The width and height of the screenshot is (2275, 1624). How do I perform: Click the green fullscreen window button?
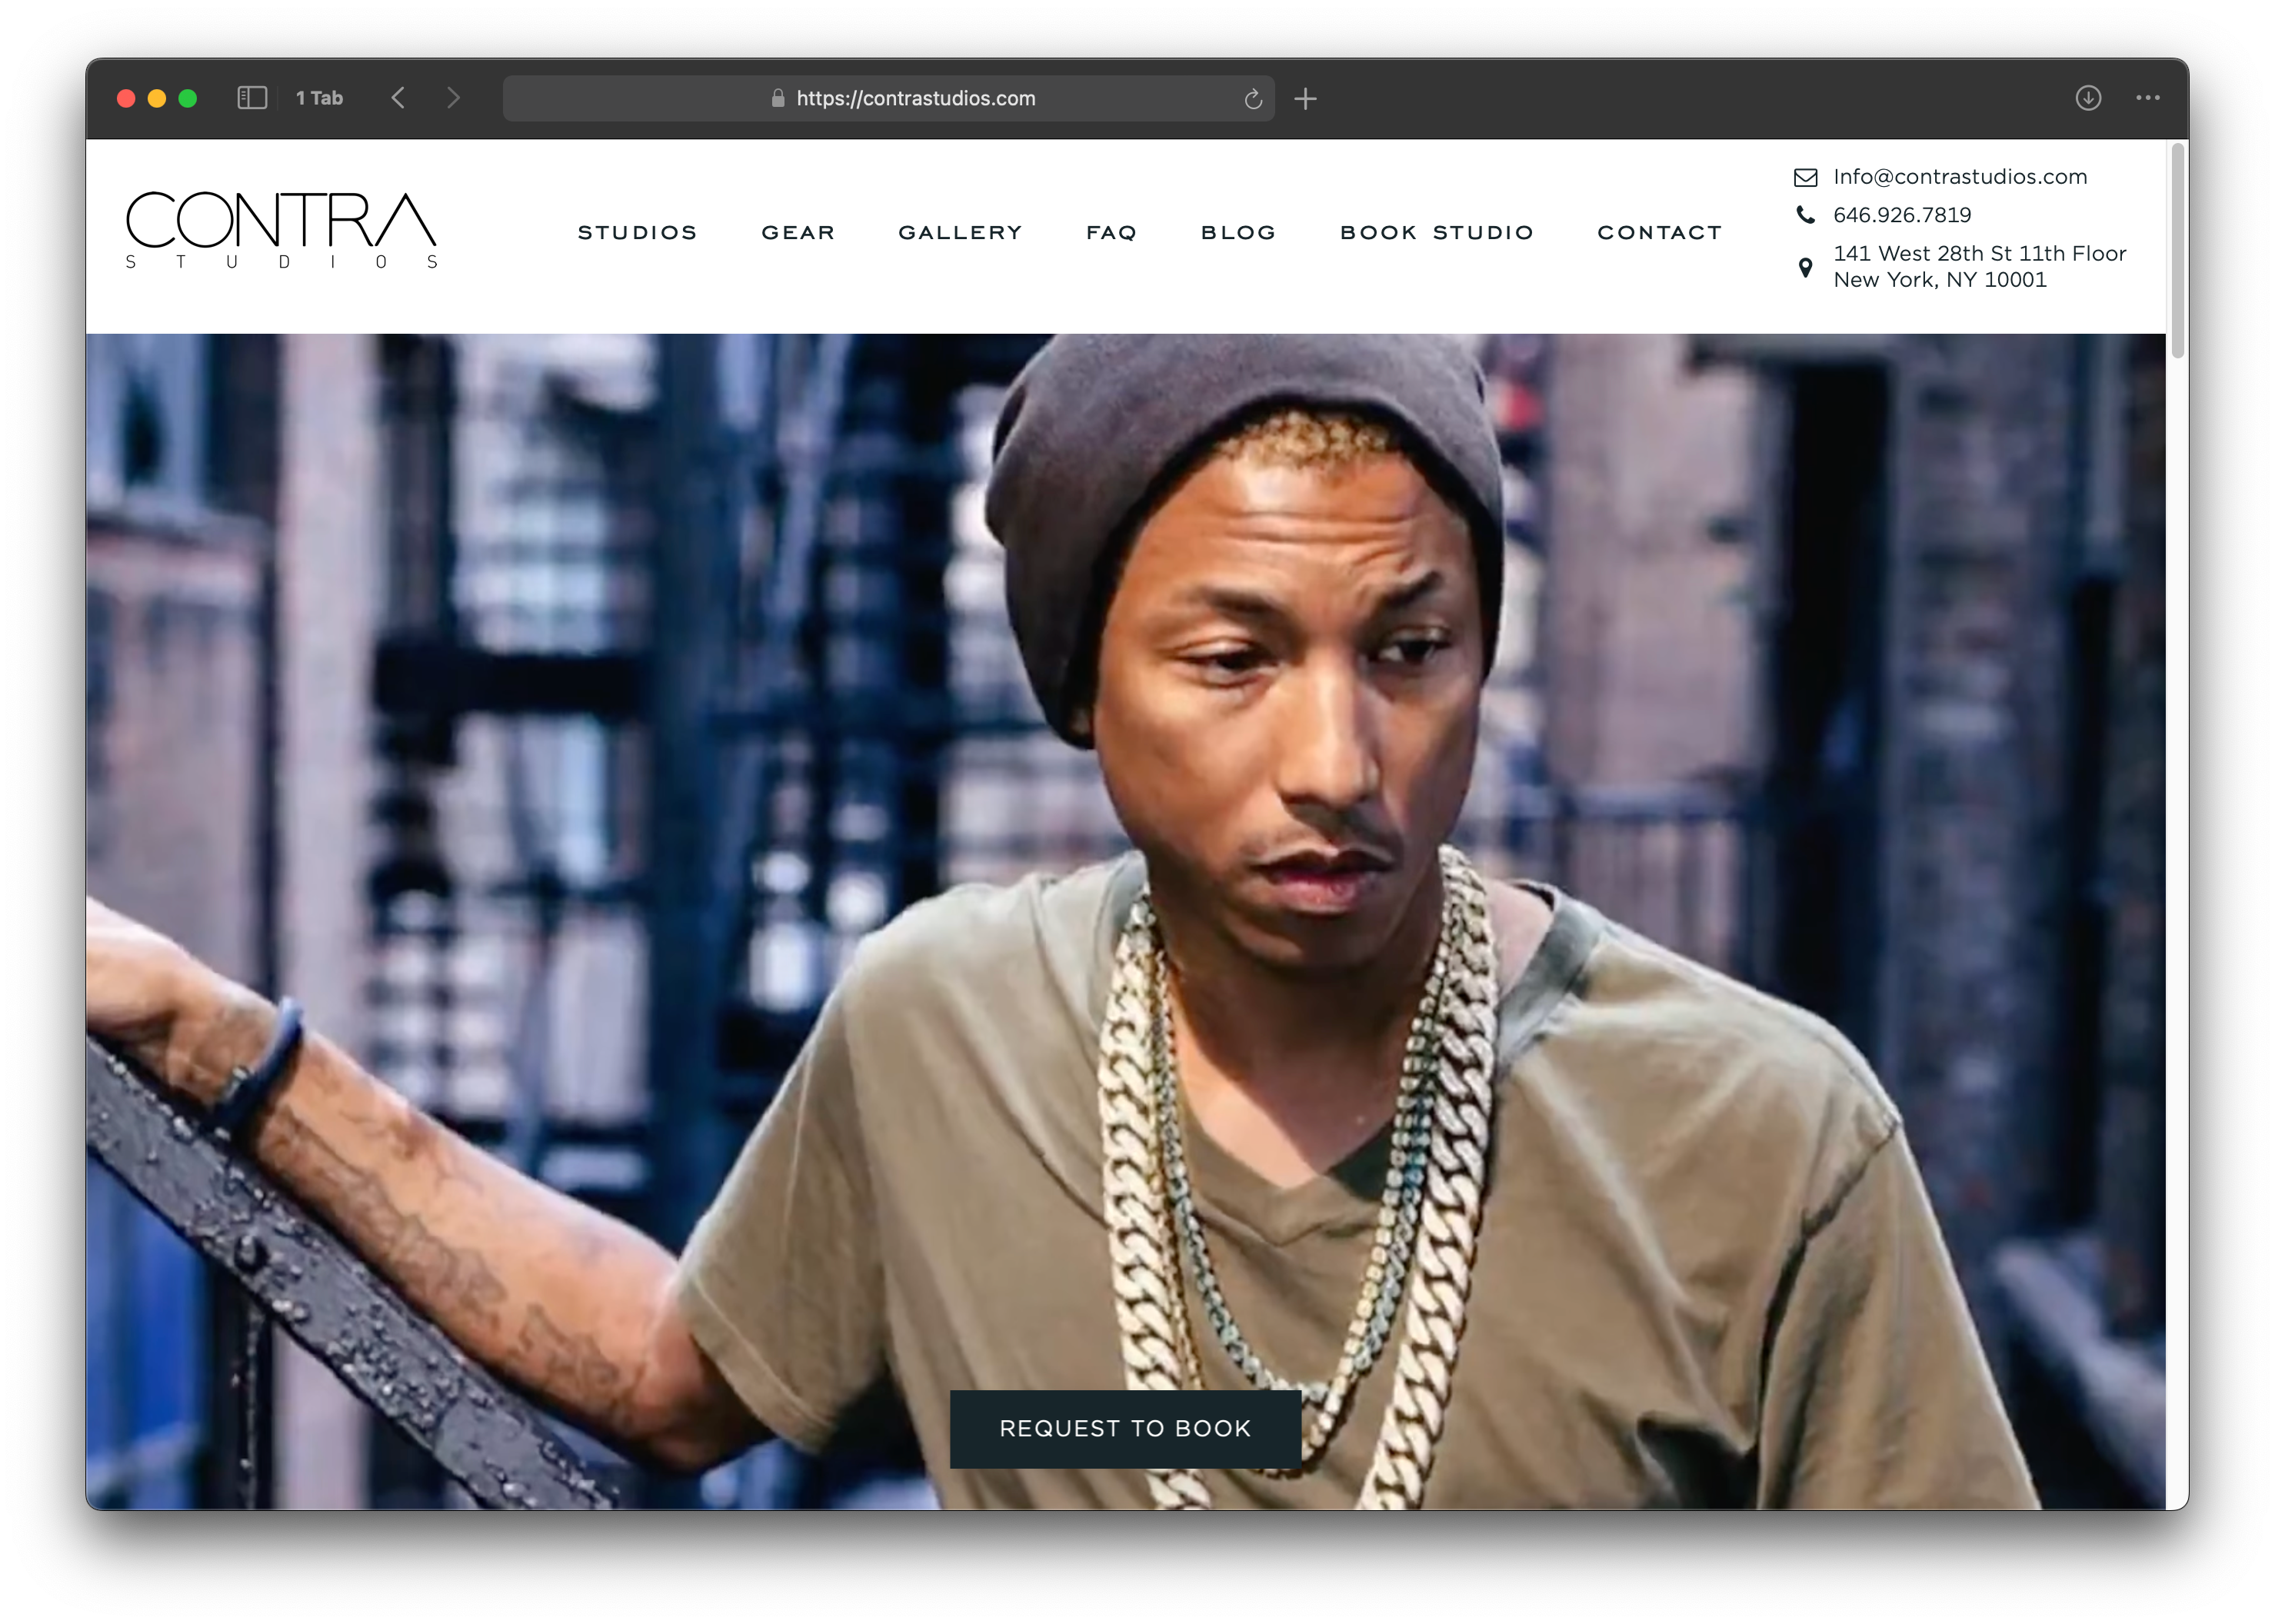tap(187, 98)
